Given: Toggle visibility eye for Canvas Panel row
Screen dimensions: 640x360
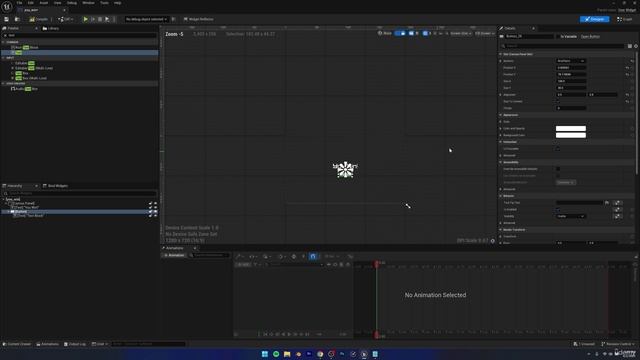Looking at the screenshot, I should (156, 203).
